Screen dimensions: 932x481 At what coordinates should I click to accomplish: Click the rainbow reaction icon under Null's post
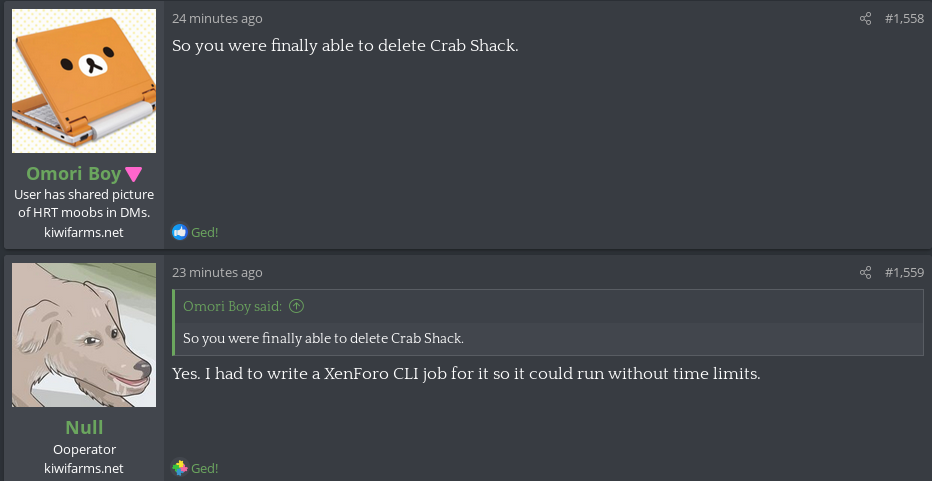(x=180, y=468)
